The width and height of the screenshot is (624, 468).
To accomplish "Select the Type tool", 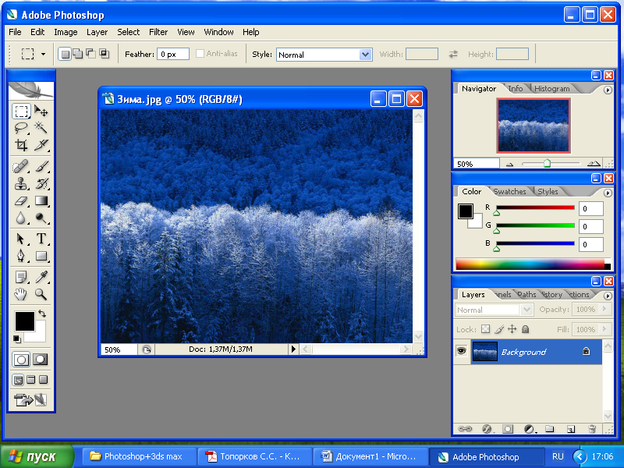I will point(41,239).
